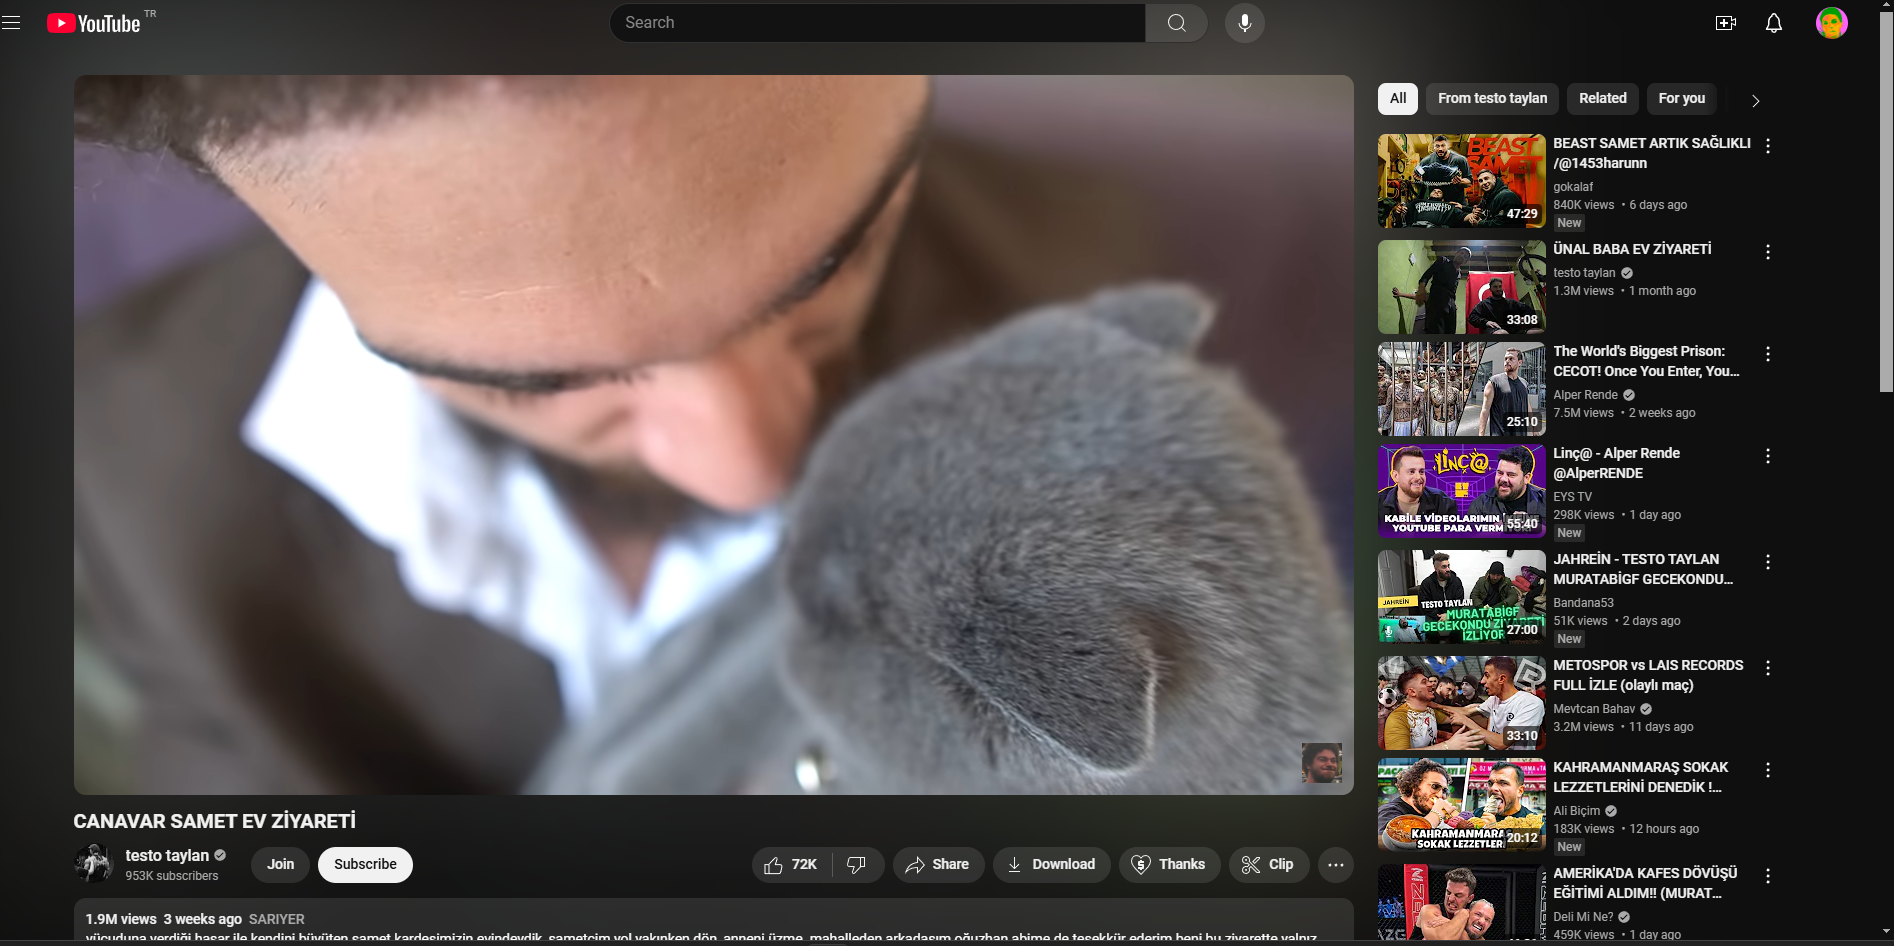The image size is (1894, 946).
Task: Select the Related chip
Action: (1602, 99)
